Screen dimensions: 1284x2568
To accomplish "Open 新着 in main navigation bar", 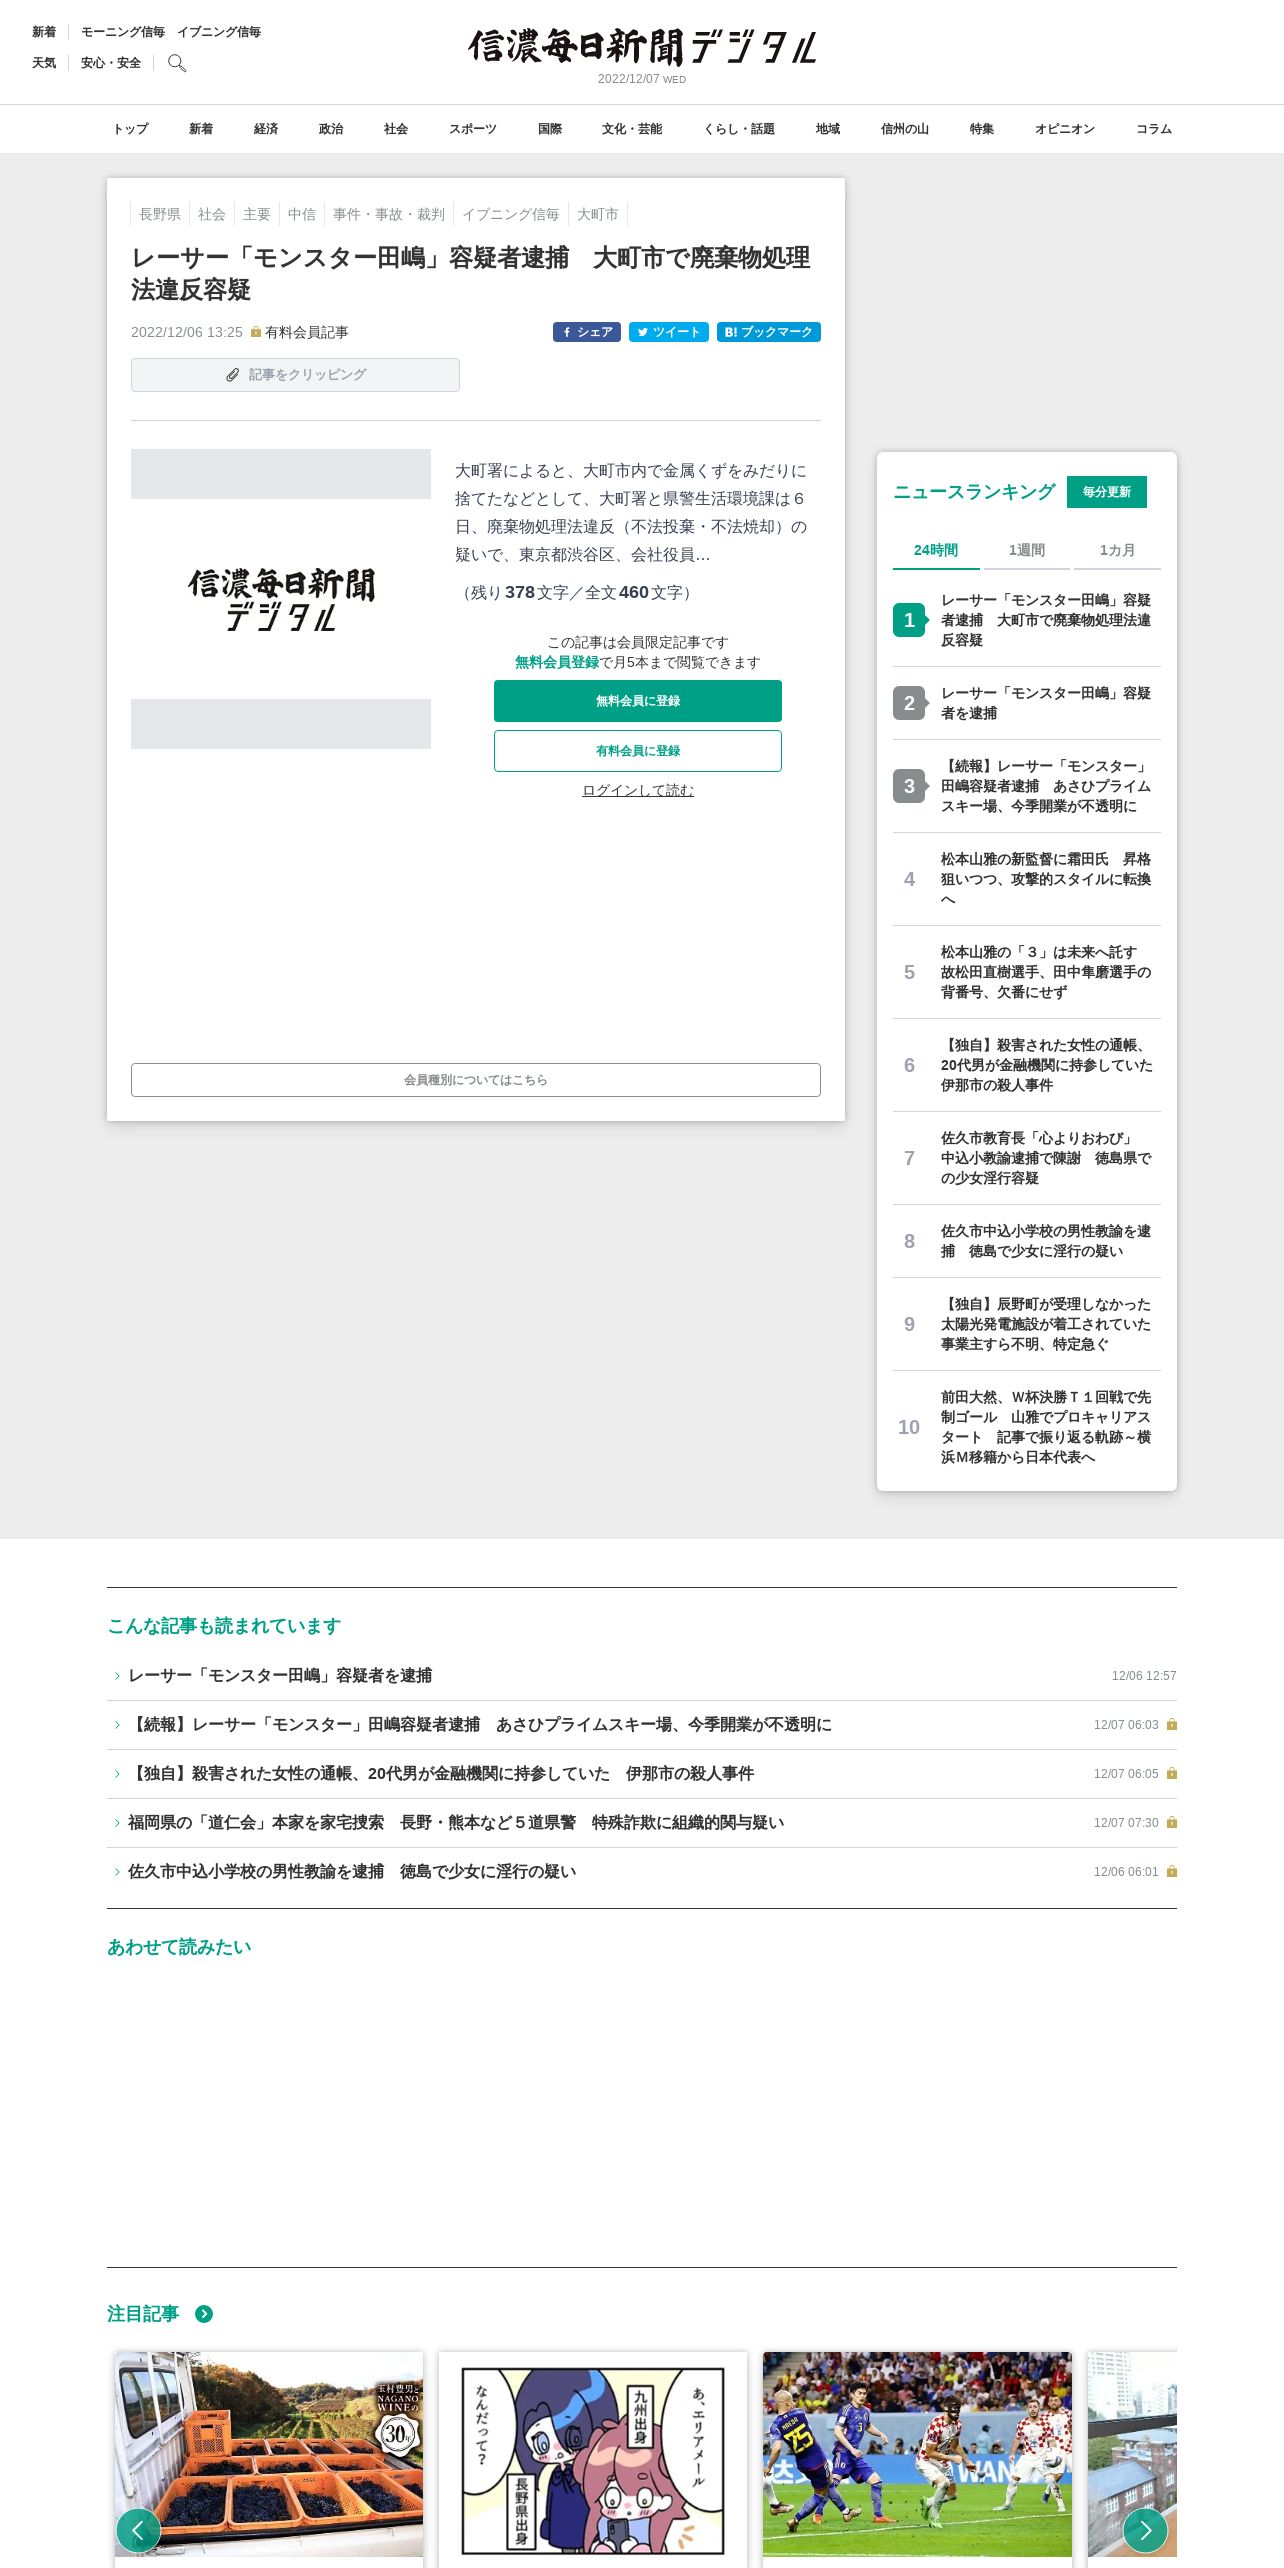I will click(x=201, y=129).
